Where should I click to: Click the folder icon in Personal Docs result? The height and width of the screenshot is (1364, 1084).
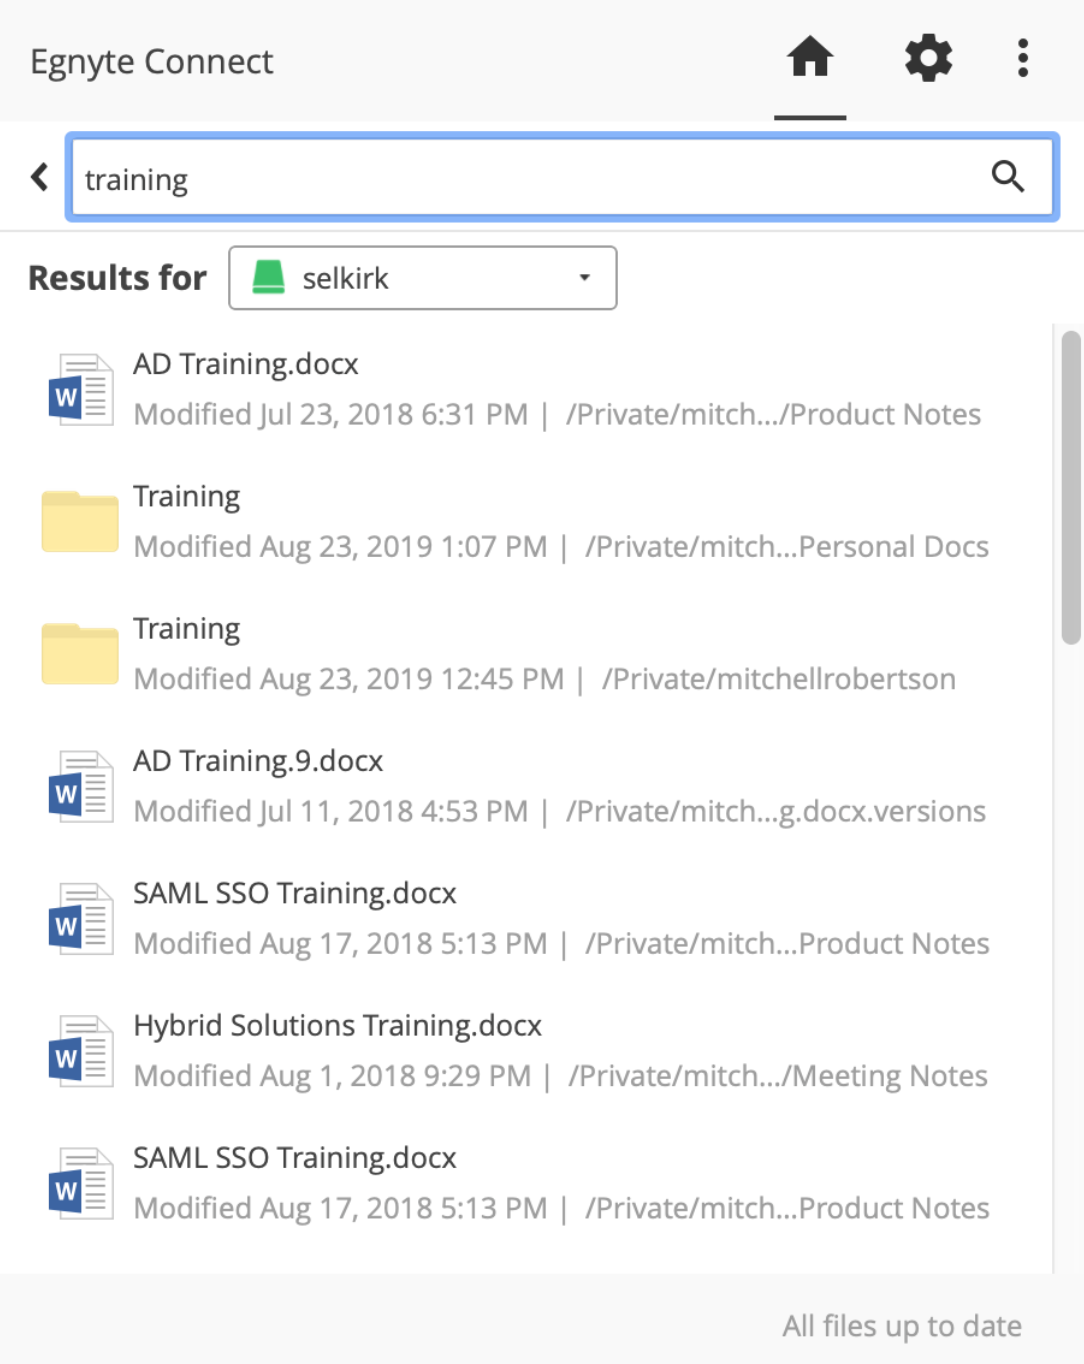pos(80,522)
